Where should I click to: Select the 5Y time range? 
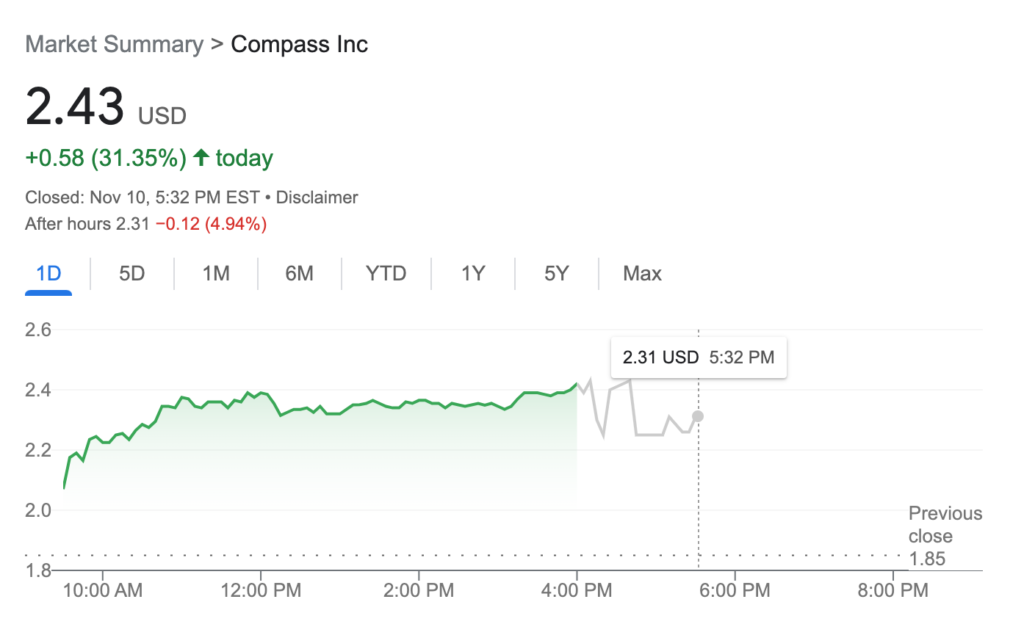coord(556,273)
